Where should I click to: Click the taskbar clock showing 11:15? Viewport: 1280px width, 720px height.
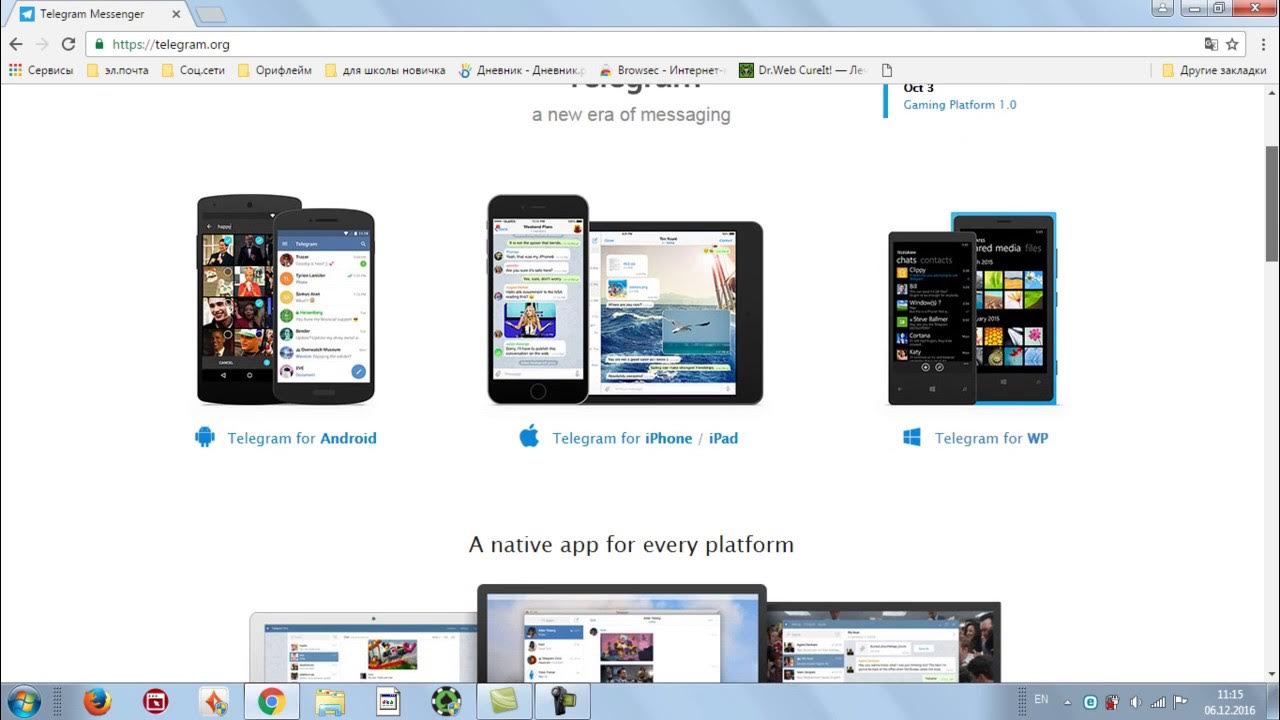(x=1230, y=702)
